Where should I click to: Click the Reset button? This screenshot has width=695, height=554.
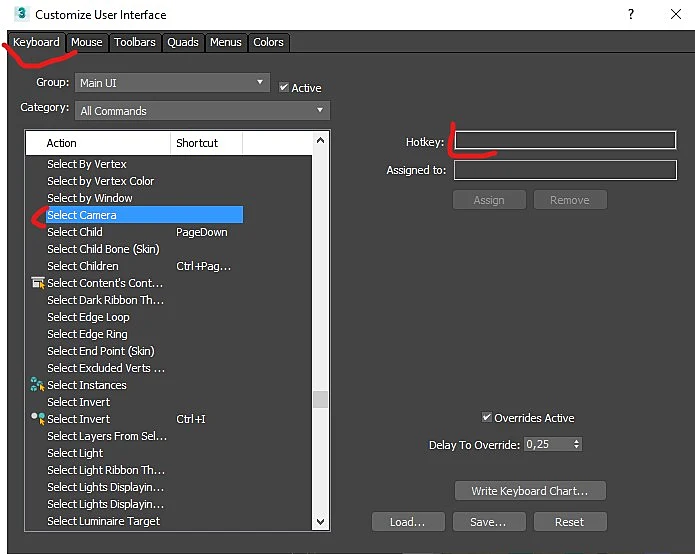[x=570, y=522]
